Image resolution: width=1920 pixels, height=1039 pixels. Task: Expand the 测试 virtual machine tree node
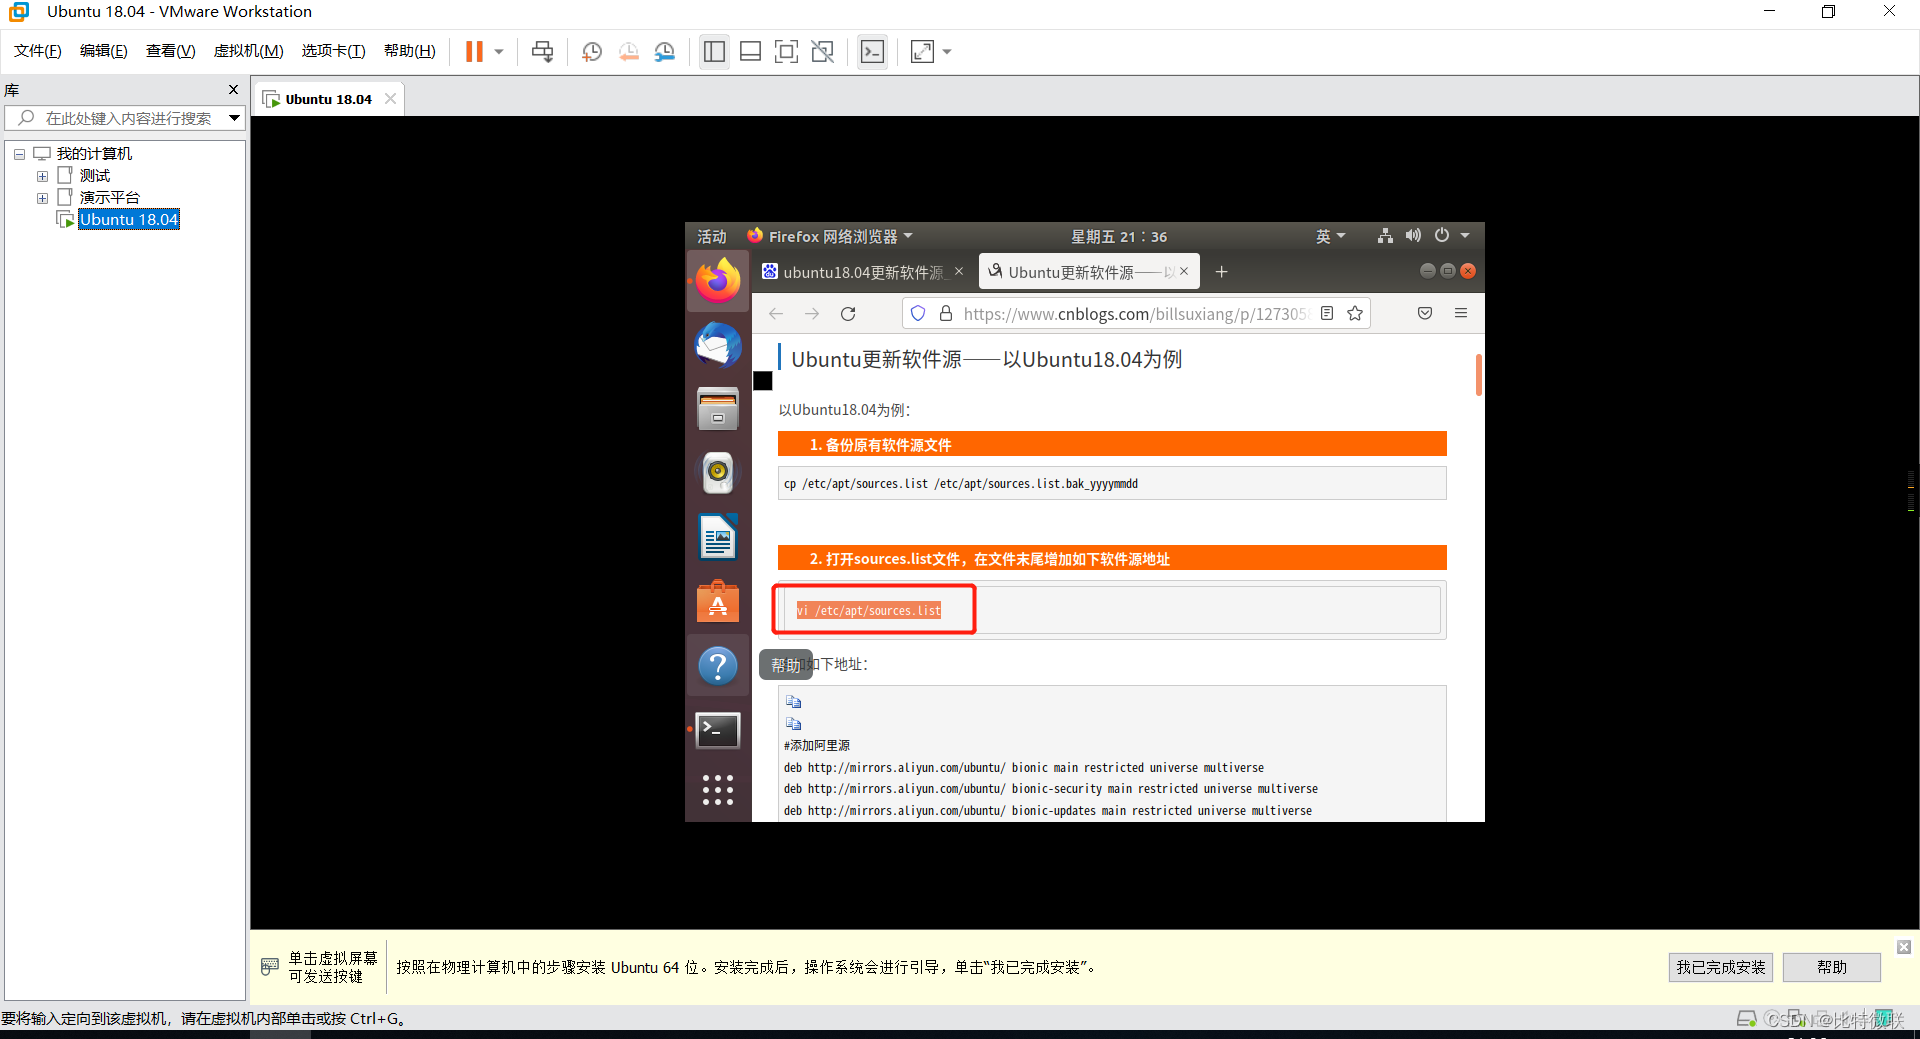pyautogui.click(x=42, y=175)
